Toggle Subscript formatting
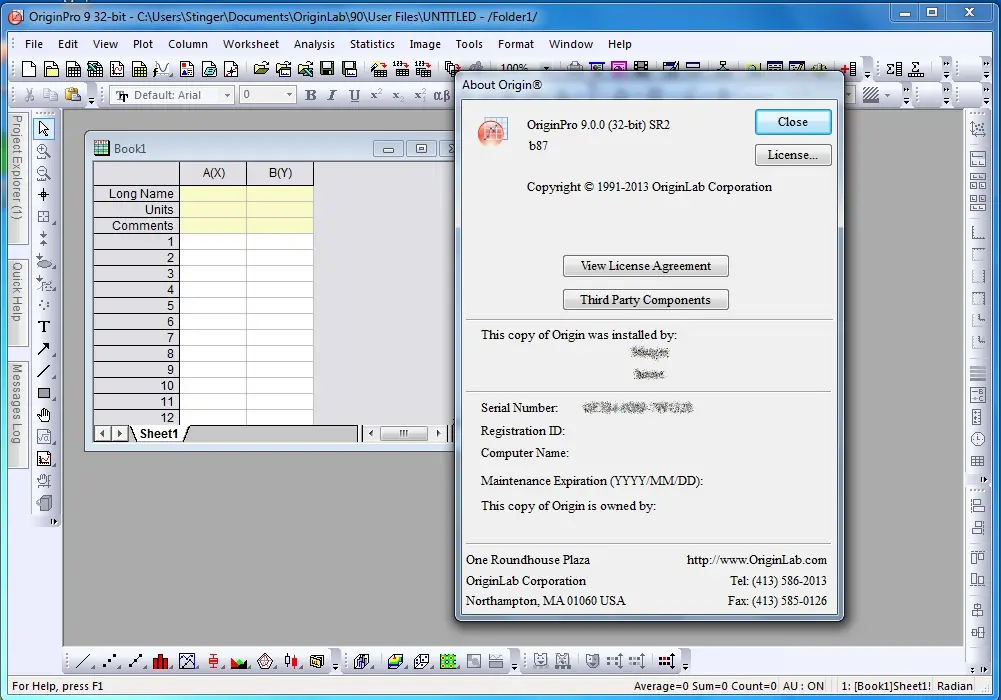 [398, 95]
